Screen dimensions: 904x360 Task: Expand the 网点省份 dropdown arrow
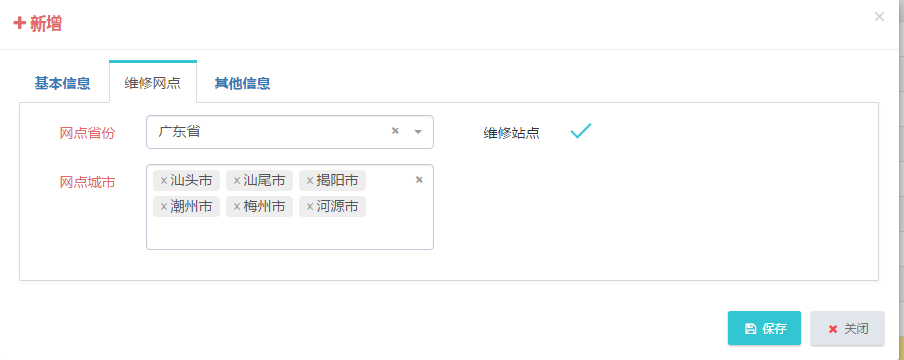[x=418, y=132]
